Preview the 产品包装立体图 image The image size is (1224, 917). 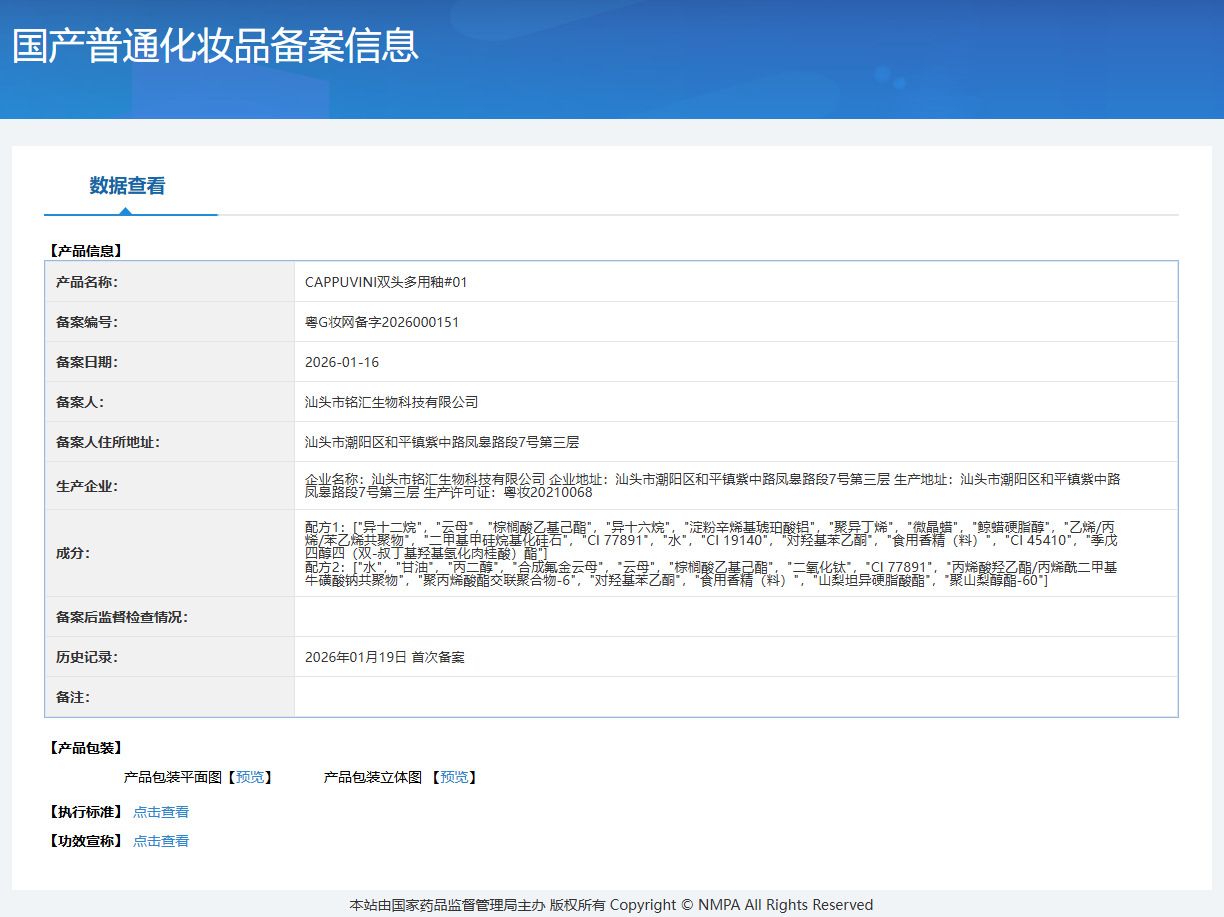click(x=455, y=777)
